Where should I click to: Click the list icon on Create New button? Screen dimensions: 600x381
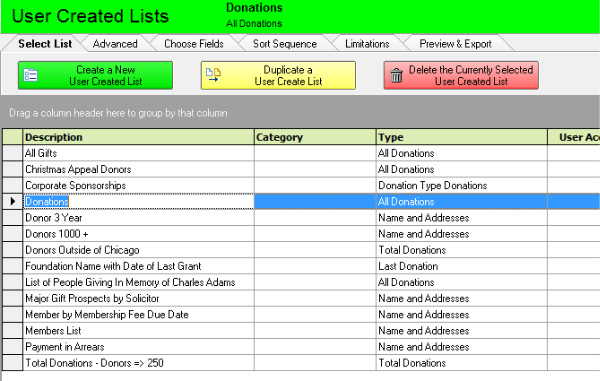31,75
